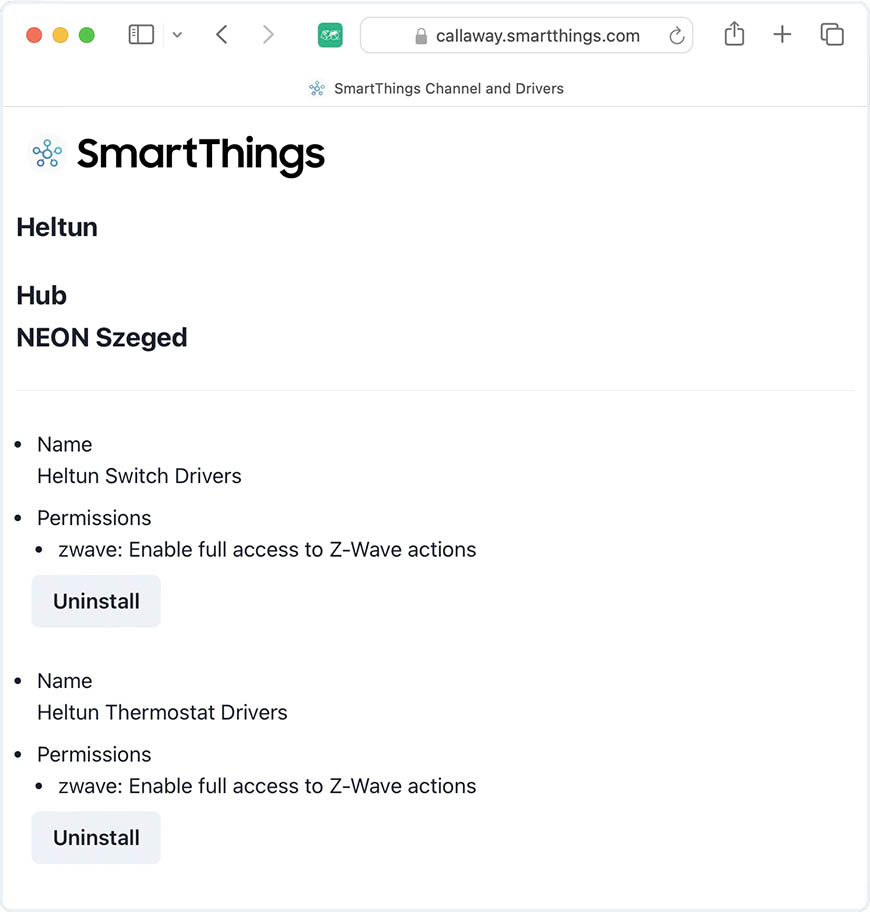Click the padlock icon in address bar
The height and width of the screenshot is (912, 870).
[x=421, y=36]
